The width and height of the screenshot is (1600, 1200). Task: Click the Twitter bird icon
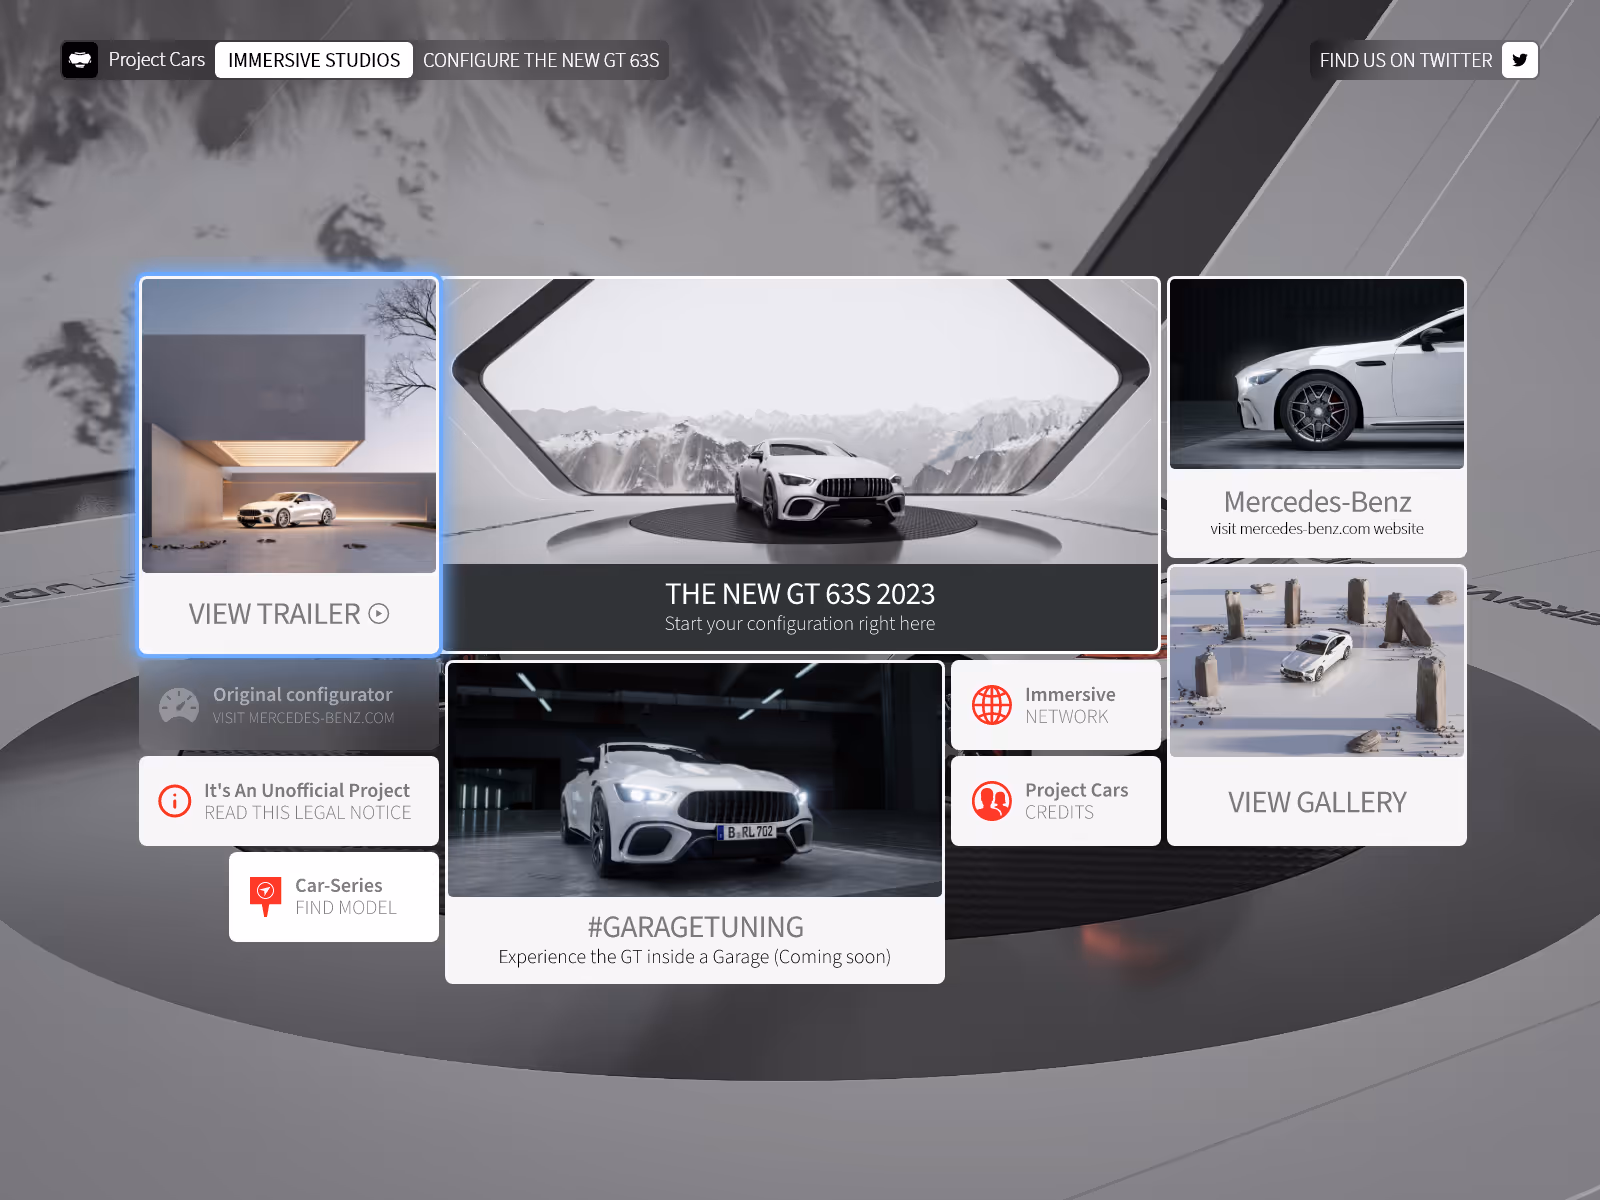point(1519,60)
